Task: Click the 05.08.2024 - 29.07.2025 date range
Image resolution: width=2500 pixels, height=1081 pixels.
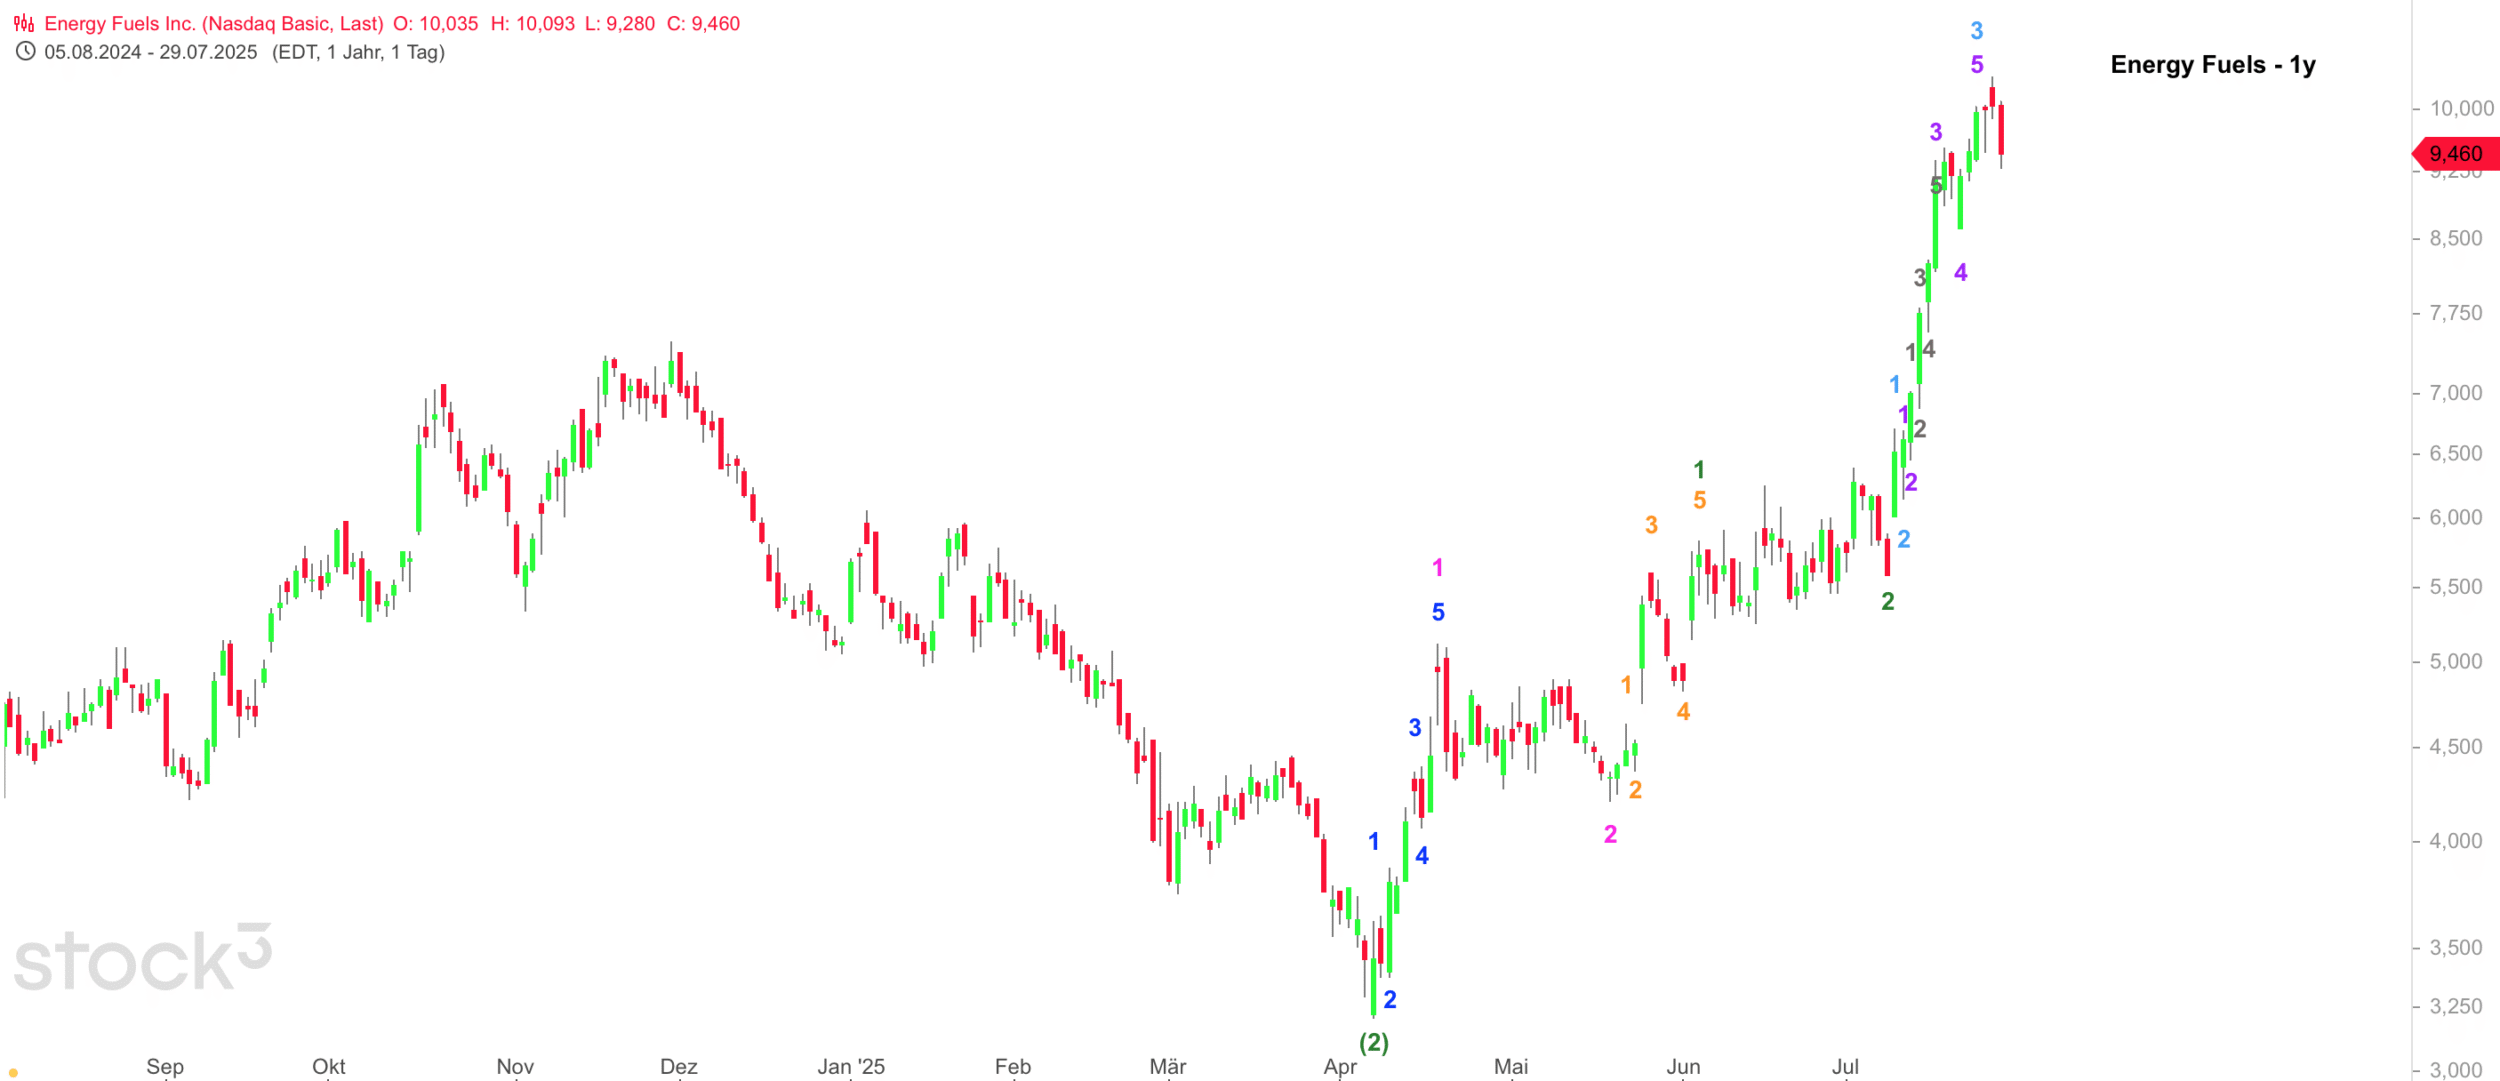Action: point(150,52)
